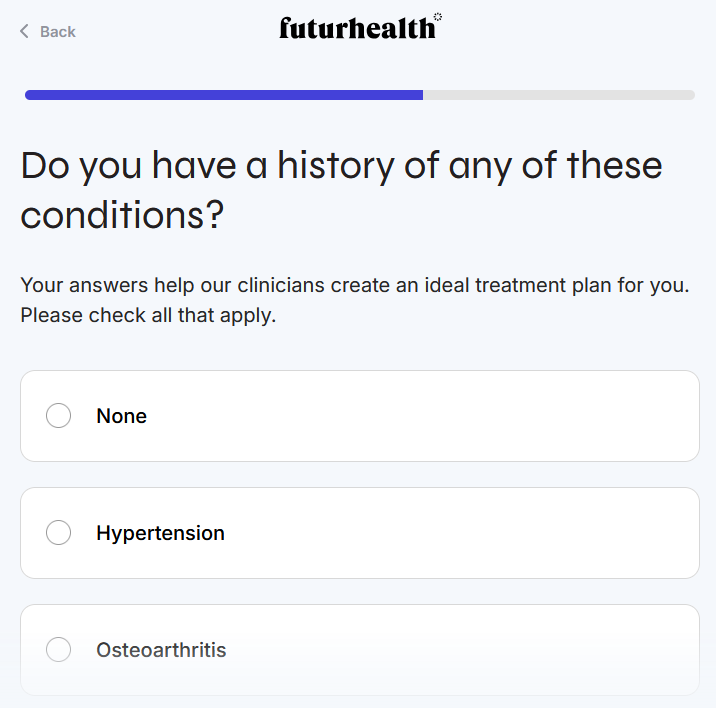Select the Hypertension radio circle
Screen dimensions: 716x708
click(59, 533)
